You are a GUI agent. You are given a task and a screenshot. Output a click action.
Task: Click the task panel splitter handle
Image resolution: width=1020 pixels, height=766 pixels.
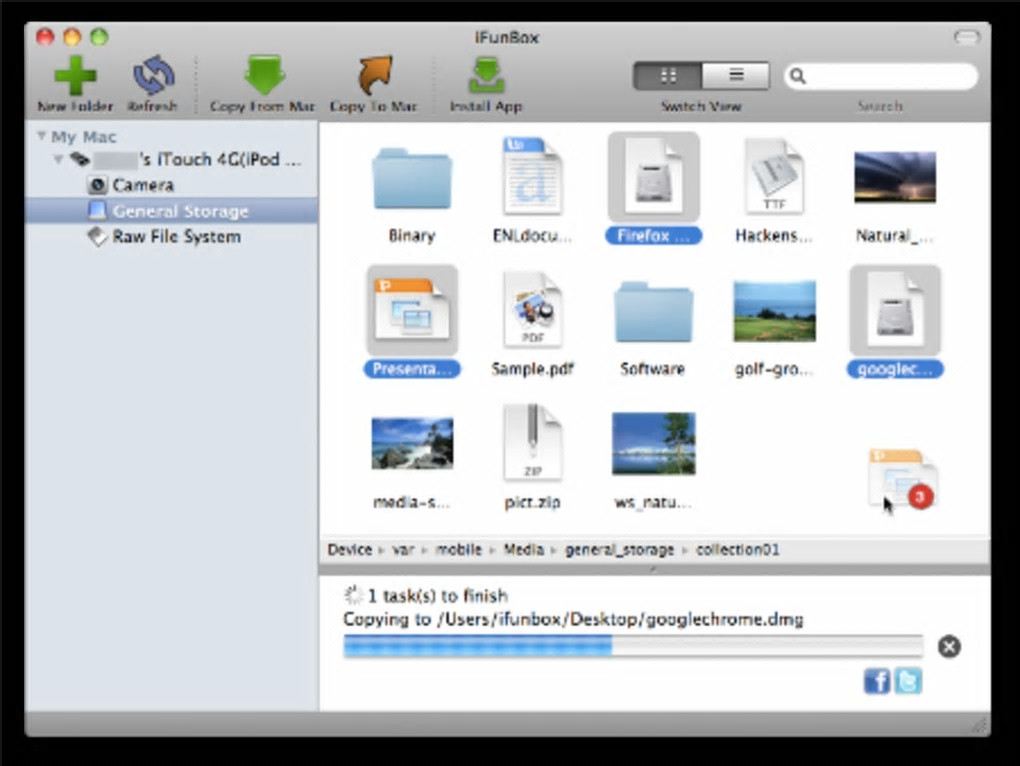coord(654,570)
